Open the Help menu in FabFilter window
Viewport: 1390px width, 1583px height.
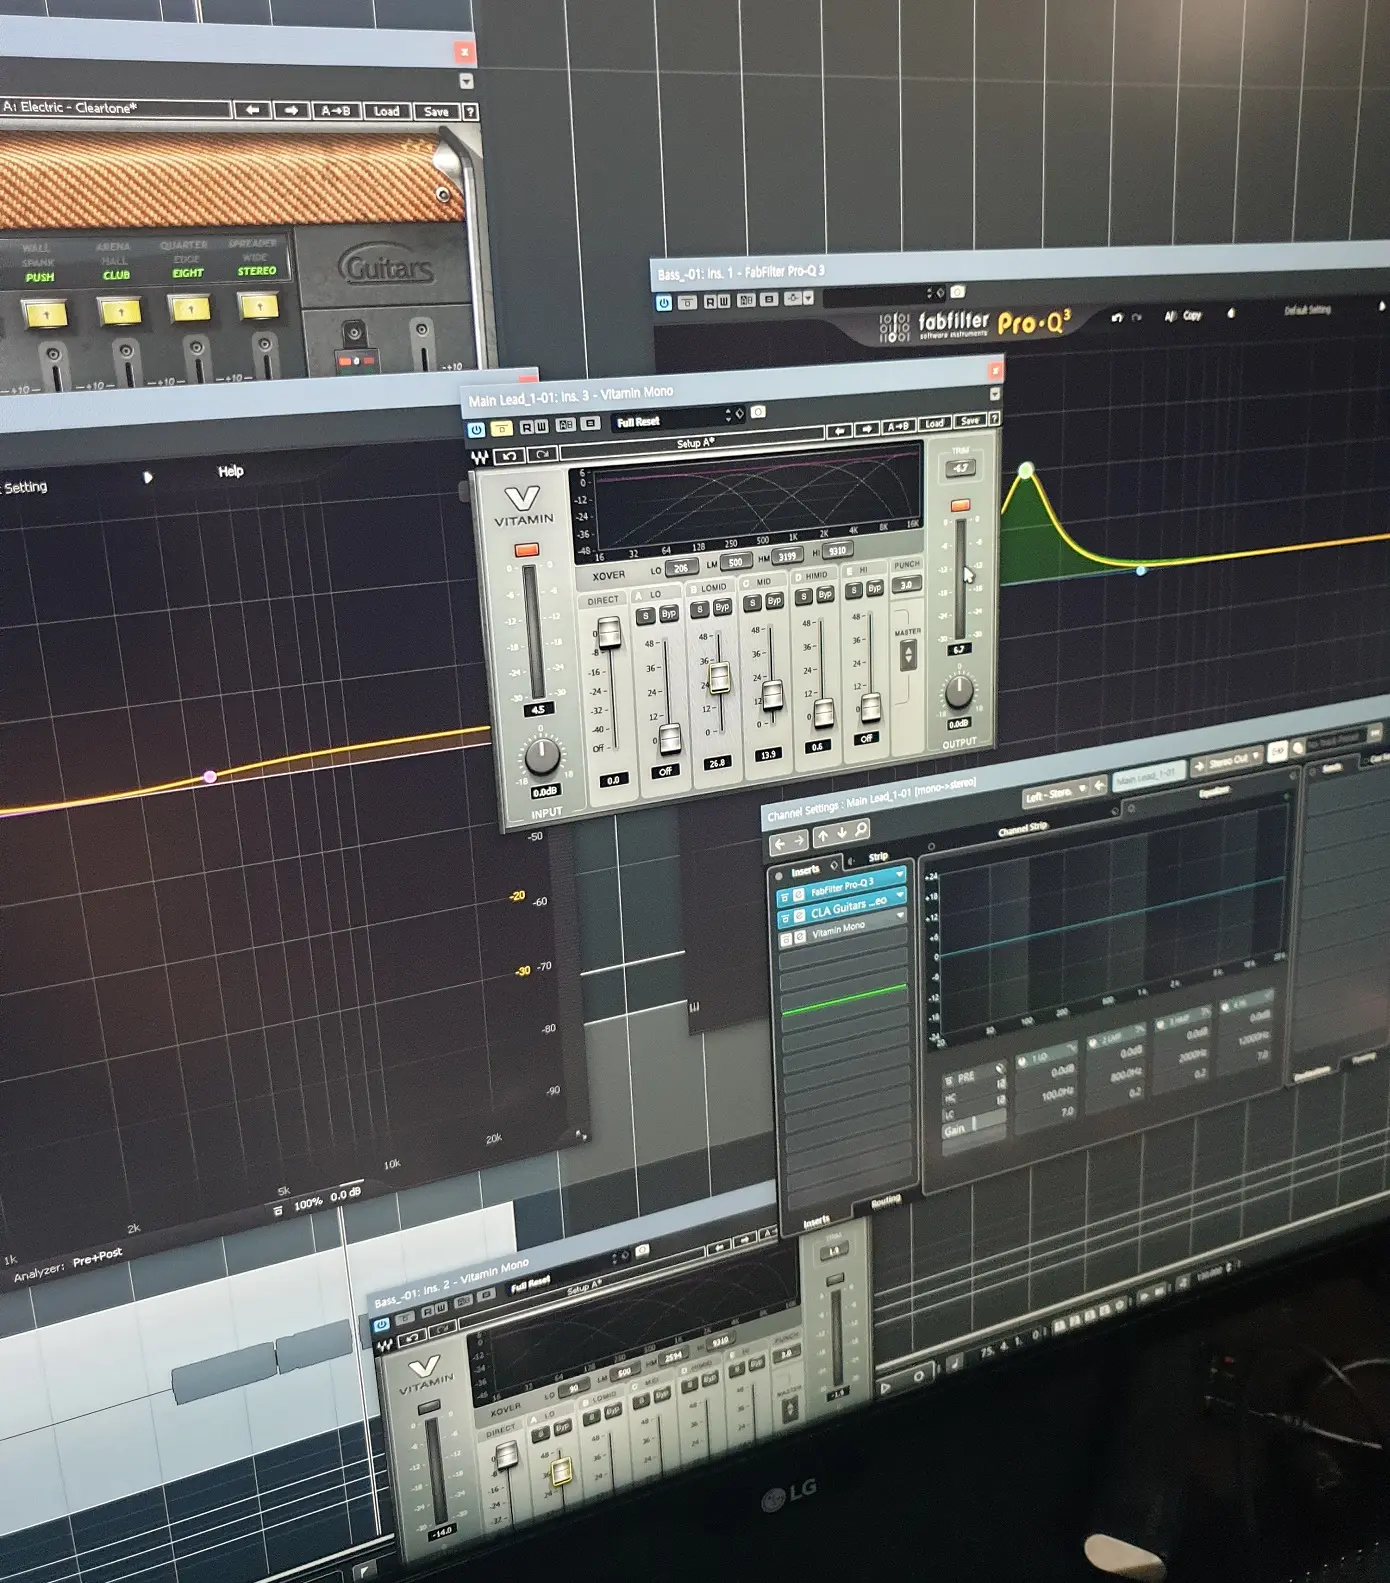pyautogui.click(x=231, y=471)
